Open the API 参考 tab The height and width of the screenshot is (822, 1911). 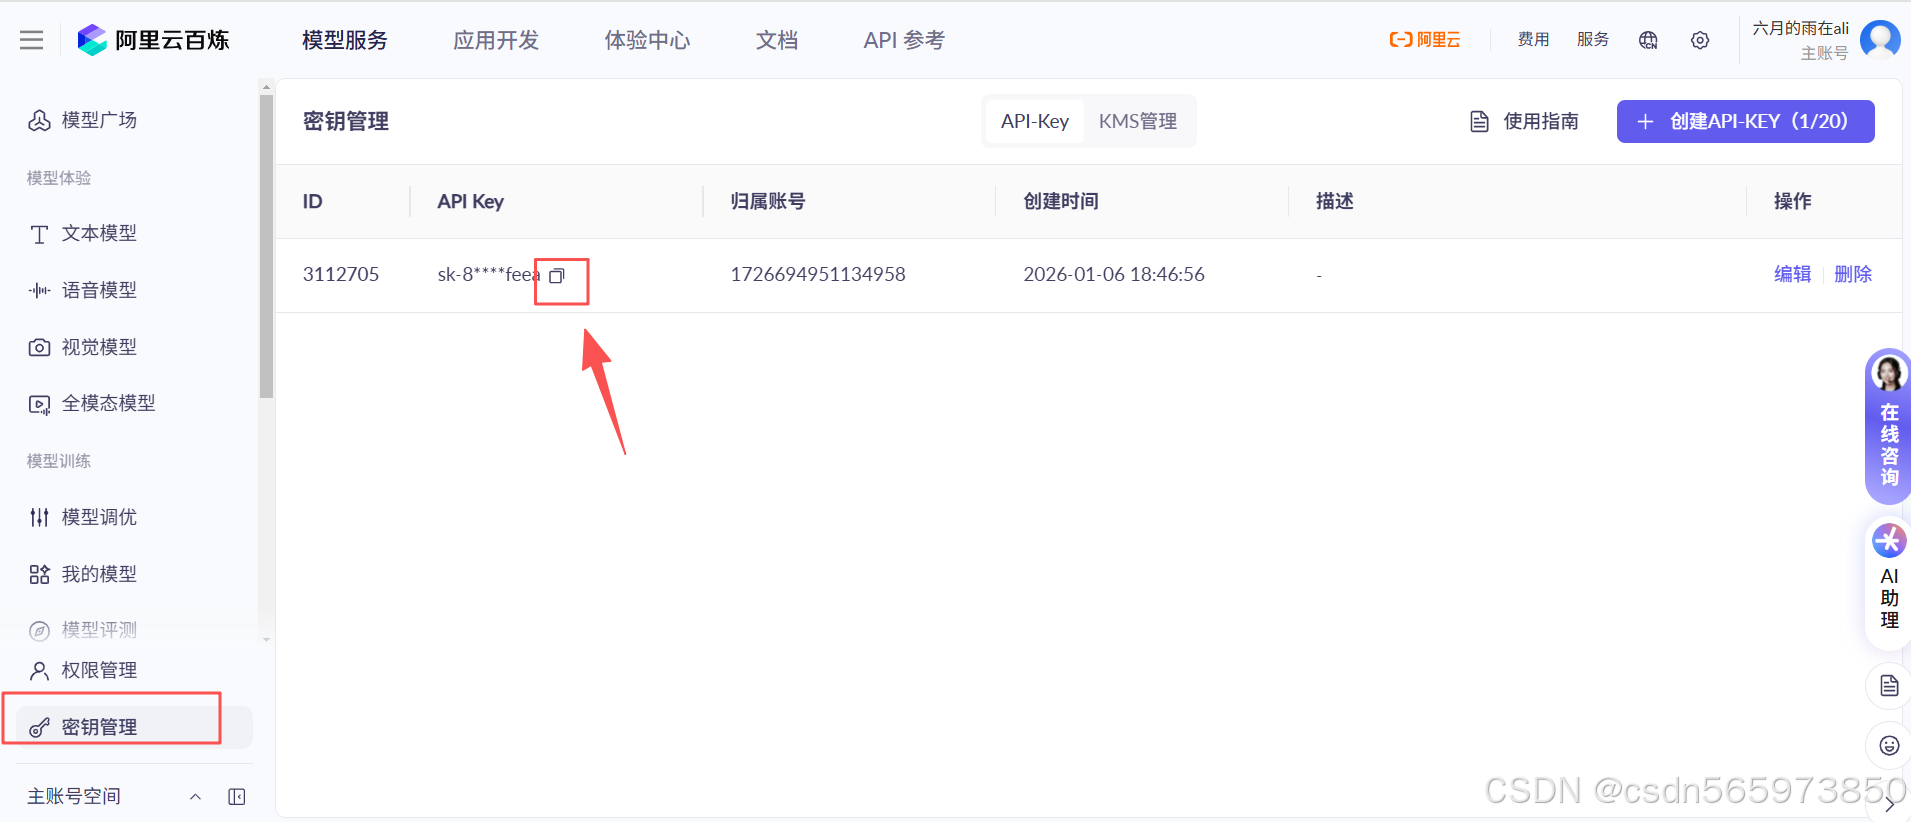click(x=904, y=40)
